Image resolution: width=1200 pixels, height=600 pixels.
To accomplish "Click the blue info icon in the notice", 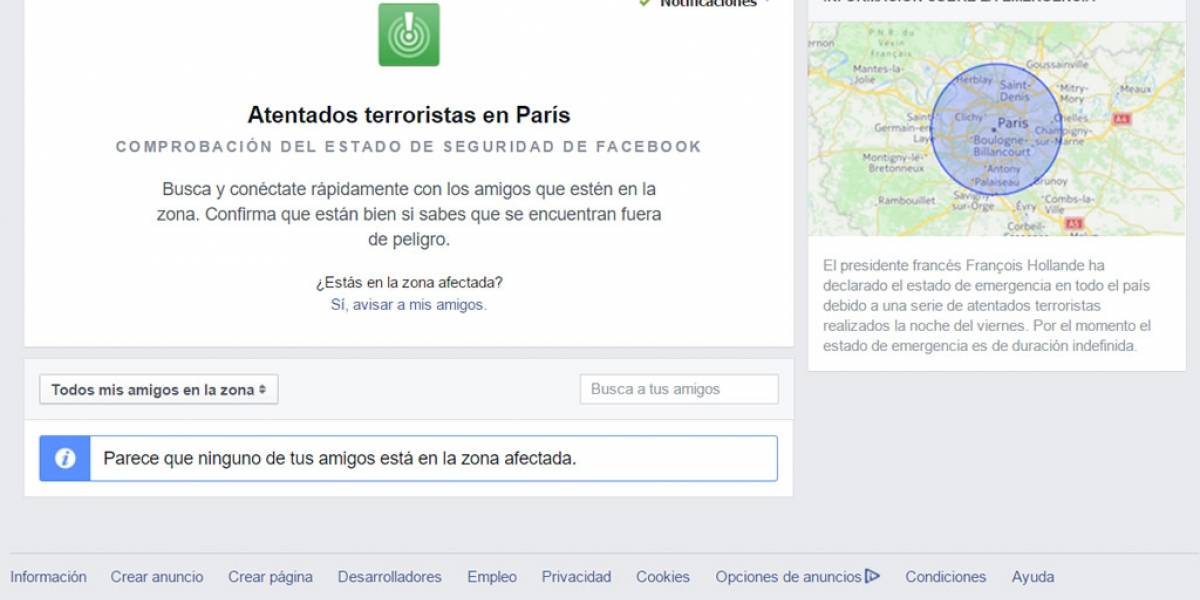I will [65, 459].
